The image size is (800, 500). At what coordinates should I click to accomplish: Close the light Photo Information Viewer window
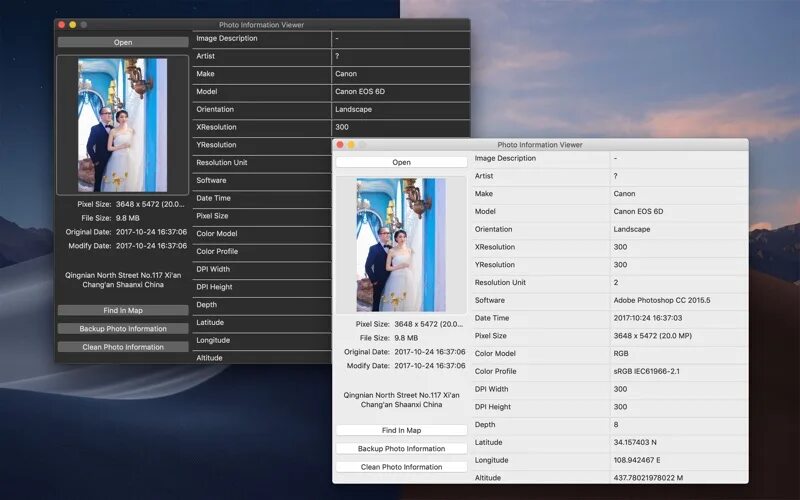tap(340, 144)
